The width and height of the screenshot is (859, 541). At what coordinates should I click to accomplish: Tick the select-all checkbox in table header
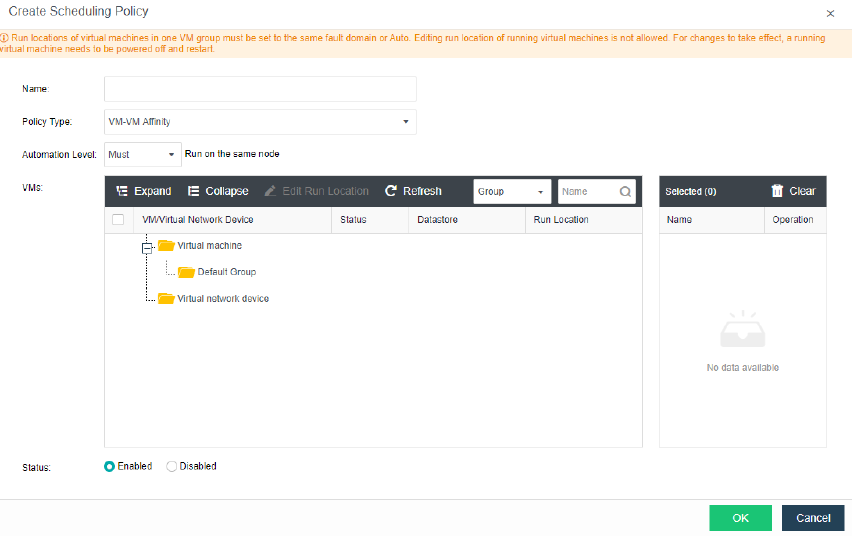tap(118, 220)
